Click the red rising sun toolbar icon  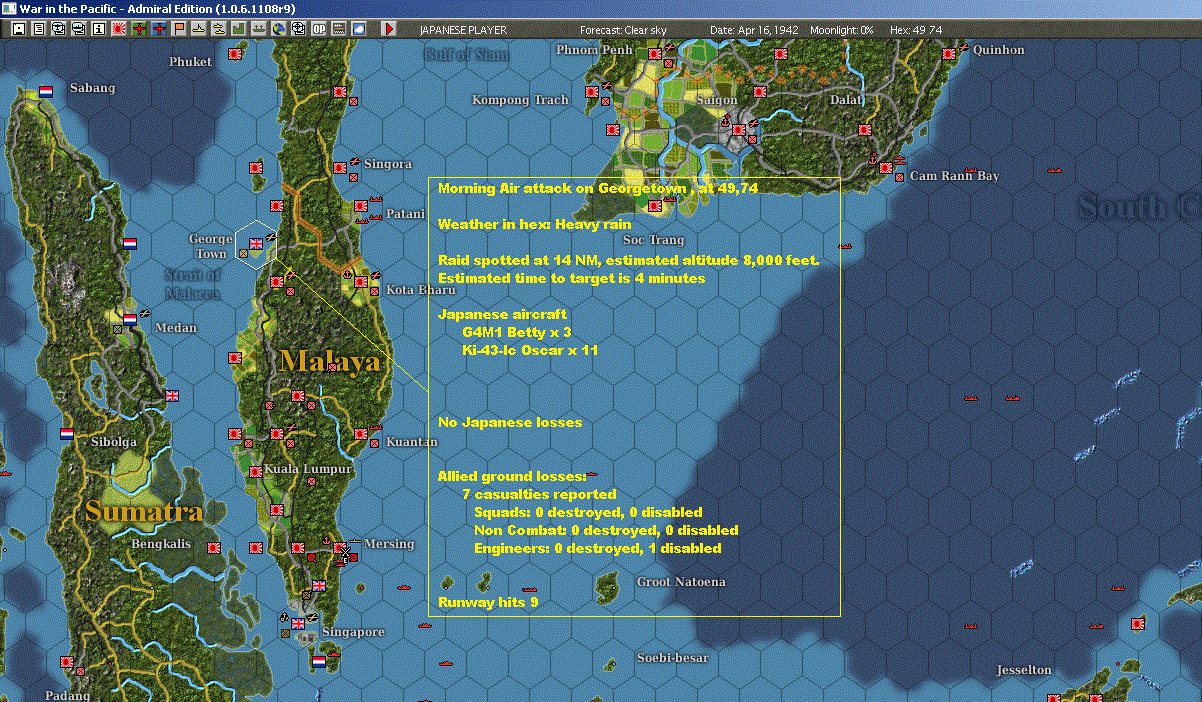point(118,29)
